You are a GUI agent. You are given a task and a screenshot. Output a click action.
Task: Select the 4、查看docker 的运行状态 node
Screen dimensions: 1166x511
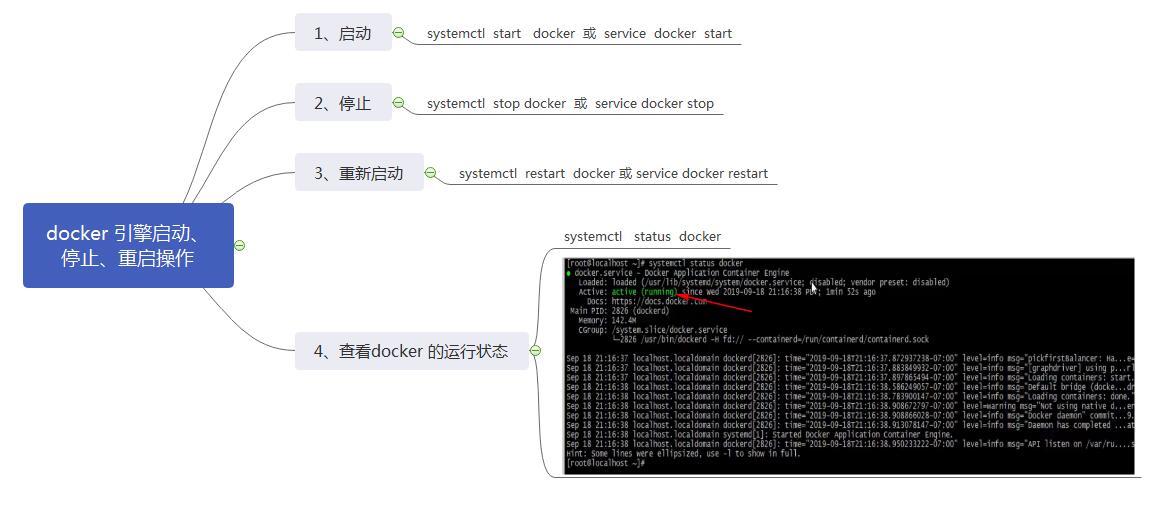coord(411,351)
